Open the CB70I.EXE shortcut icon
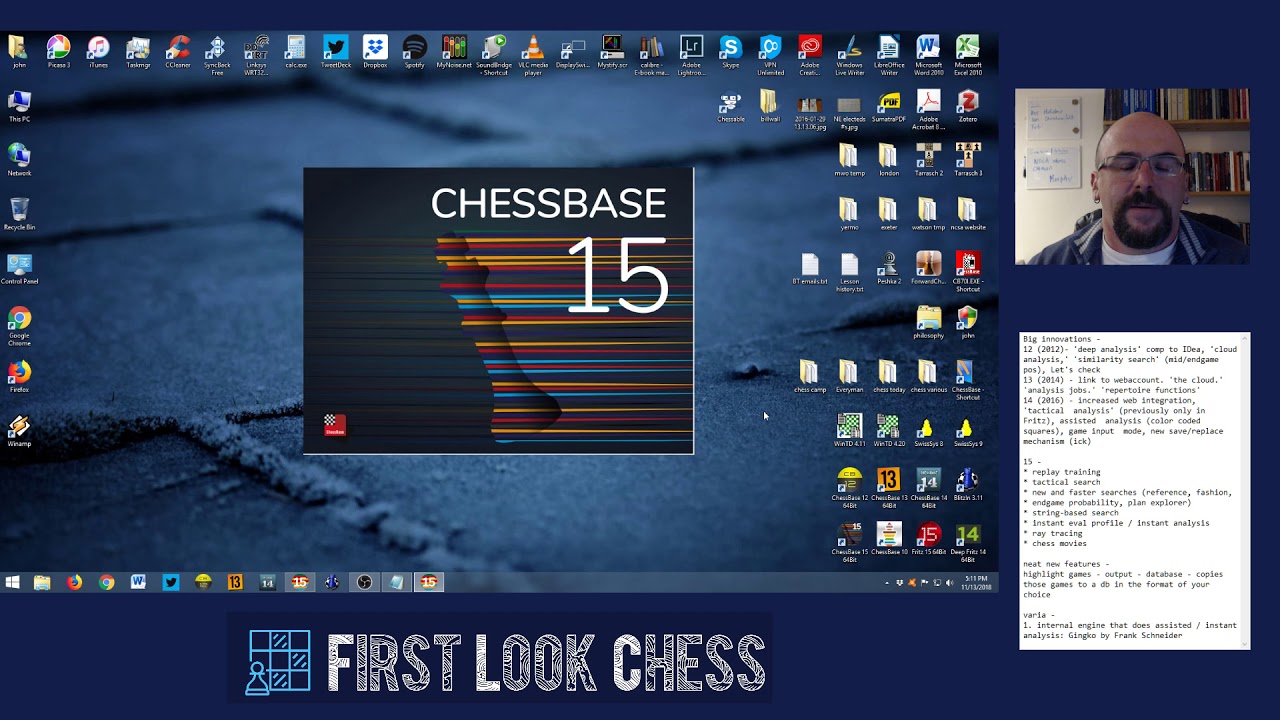 click(x=967, y=271)
